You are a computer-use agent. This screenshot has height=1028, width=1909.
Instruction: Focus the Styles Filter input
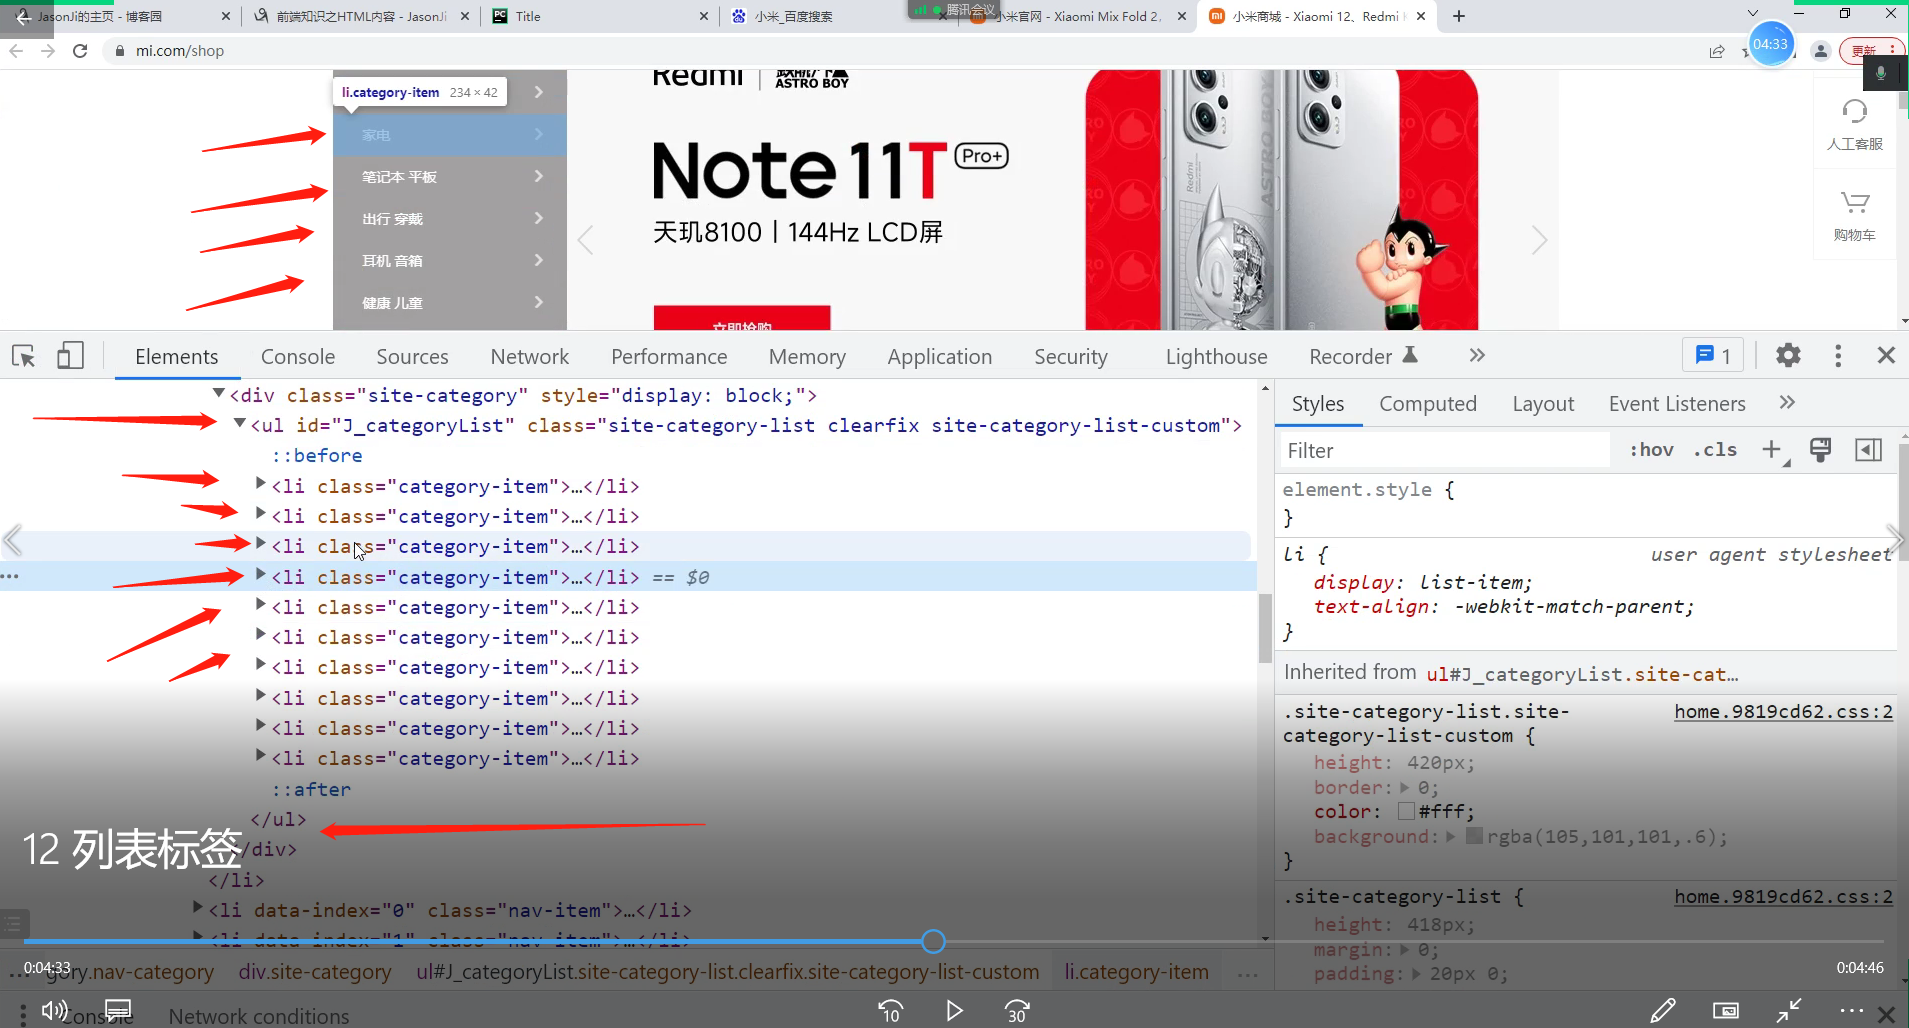pos(1446,451)
